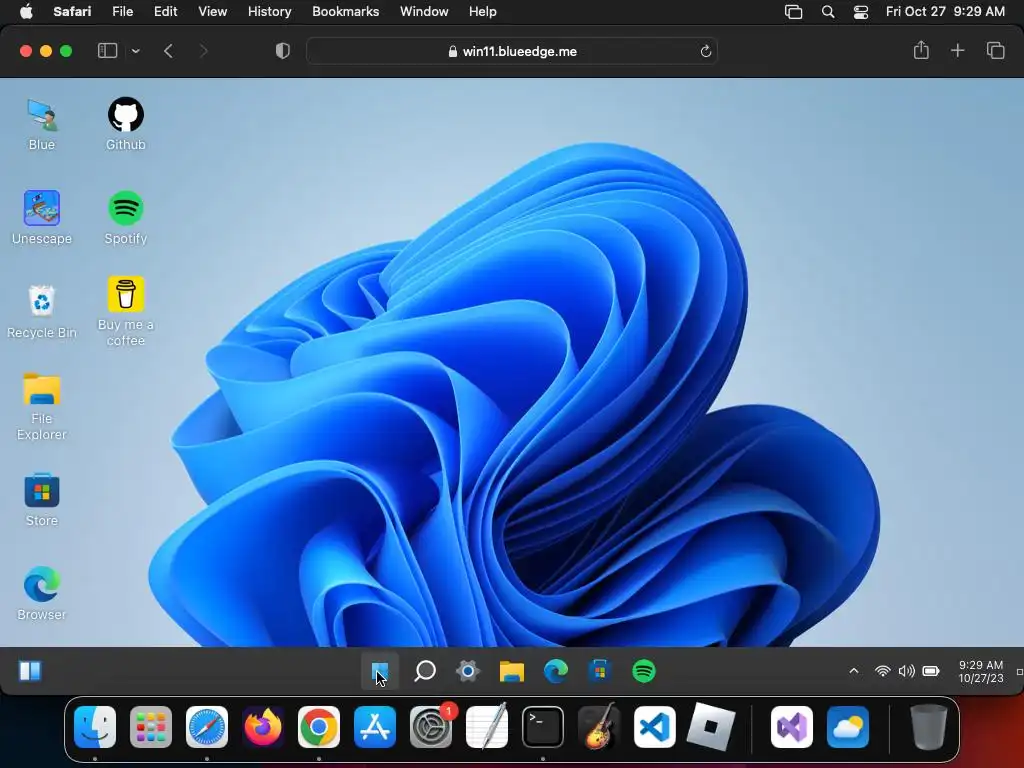Open Spotlight search in menu bar
1024x768 pixels.
(x=827, y=12)
